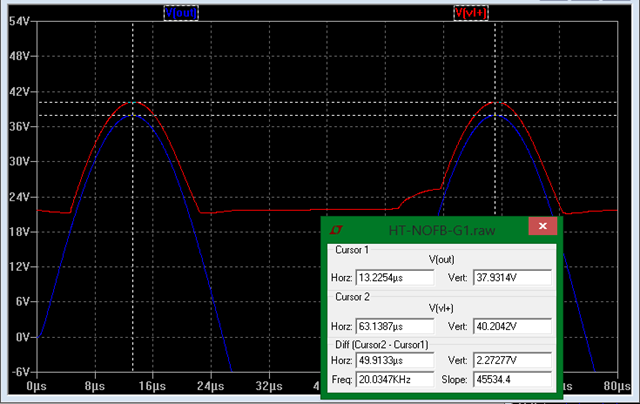Click the LTspice logo icon in cursor dialog
Image resolution: width=640 pixels, height=404 pixels.
coord(336,228)
